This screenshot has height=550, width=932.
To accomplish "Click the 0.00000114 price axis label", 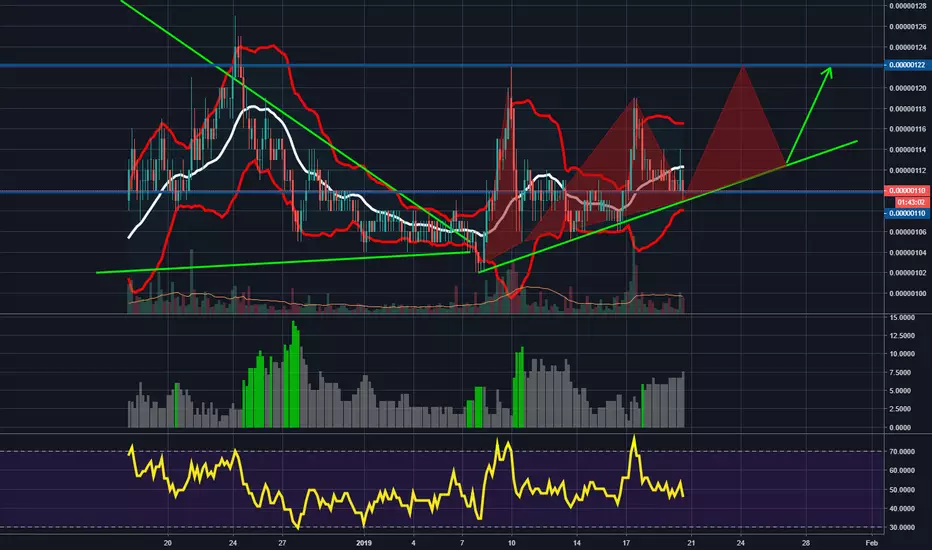I will (908, 150).
